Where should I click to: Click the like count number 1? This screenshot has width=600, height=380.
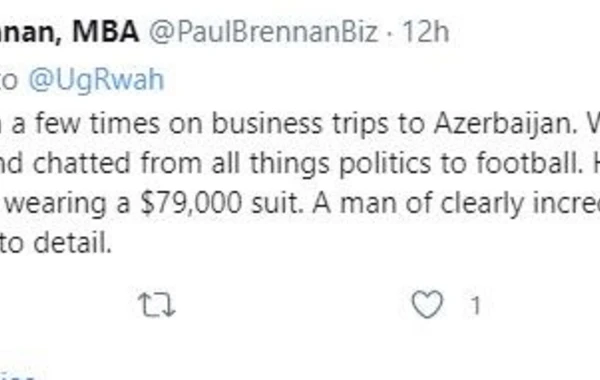pyautogui.click(x=475, y=306)
